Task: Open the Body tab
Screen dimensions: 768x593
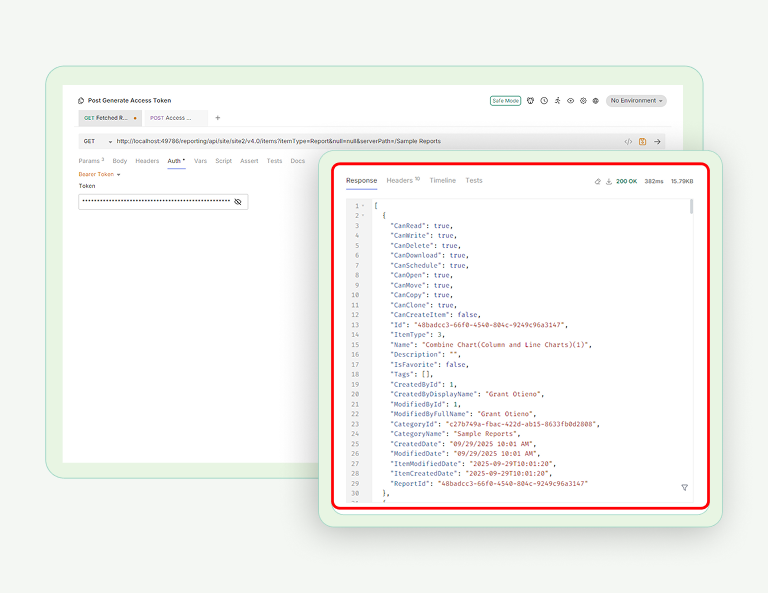Action: pyautogui.click(x=120, y=161)
